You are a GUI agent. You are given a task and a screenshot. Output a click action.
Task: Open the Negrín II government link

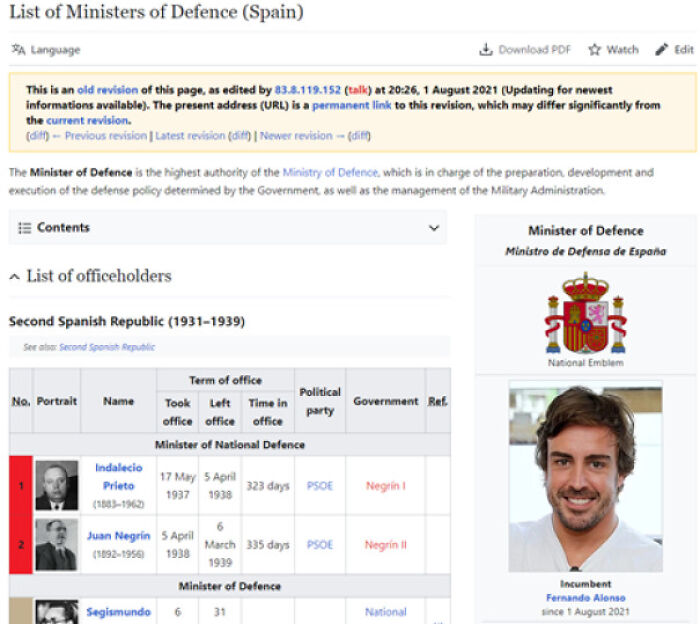tap(385, 545)
